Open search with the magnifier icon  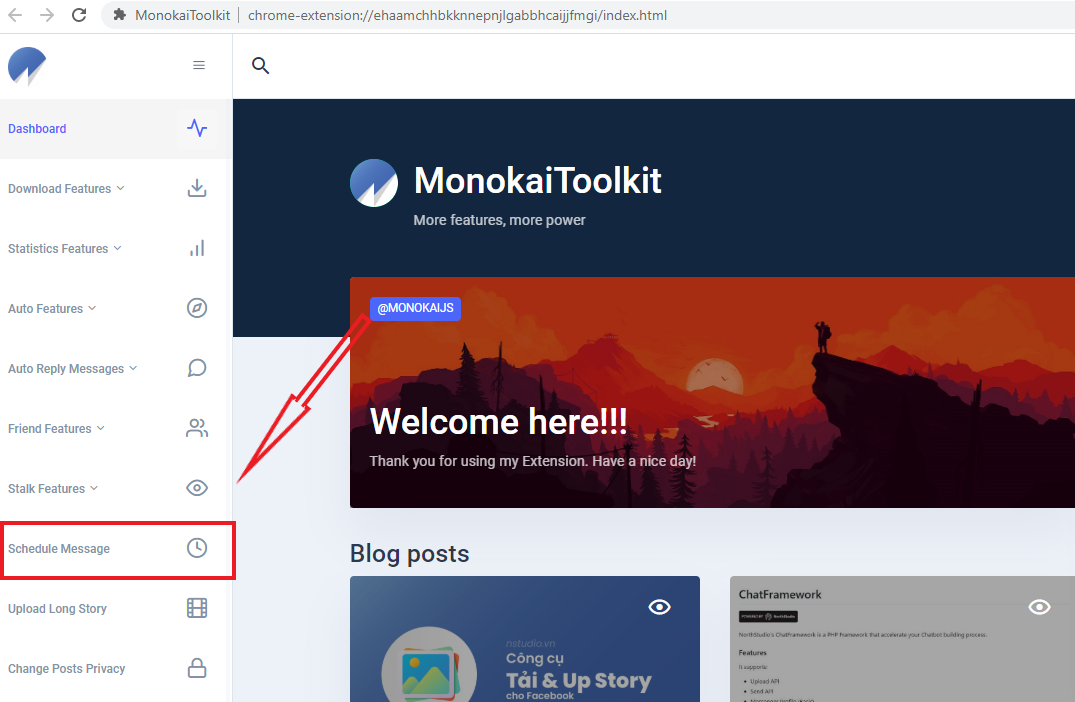261,65
